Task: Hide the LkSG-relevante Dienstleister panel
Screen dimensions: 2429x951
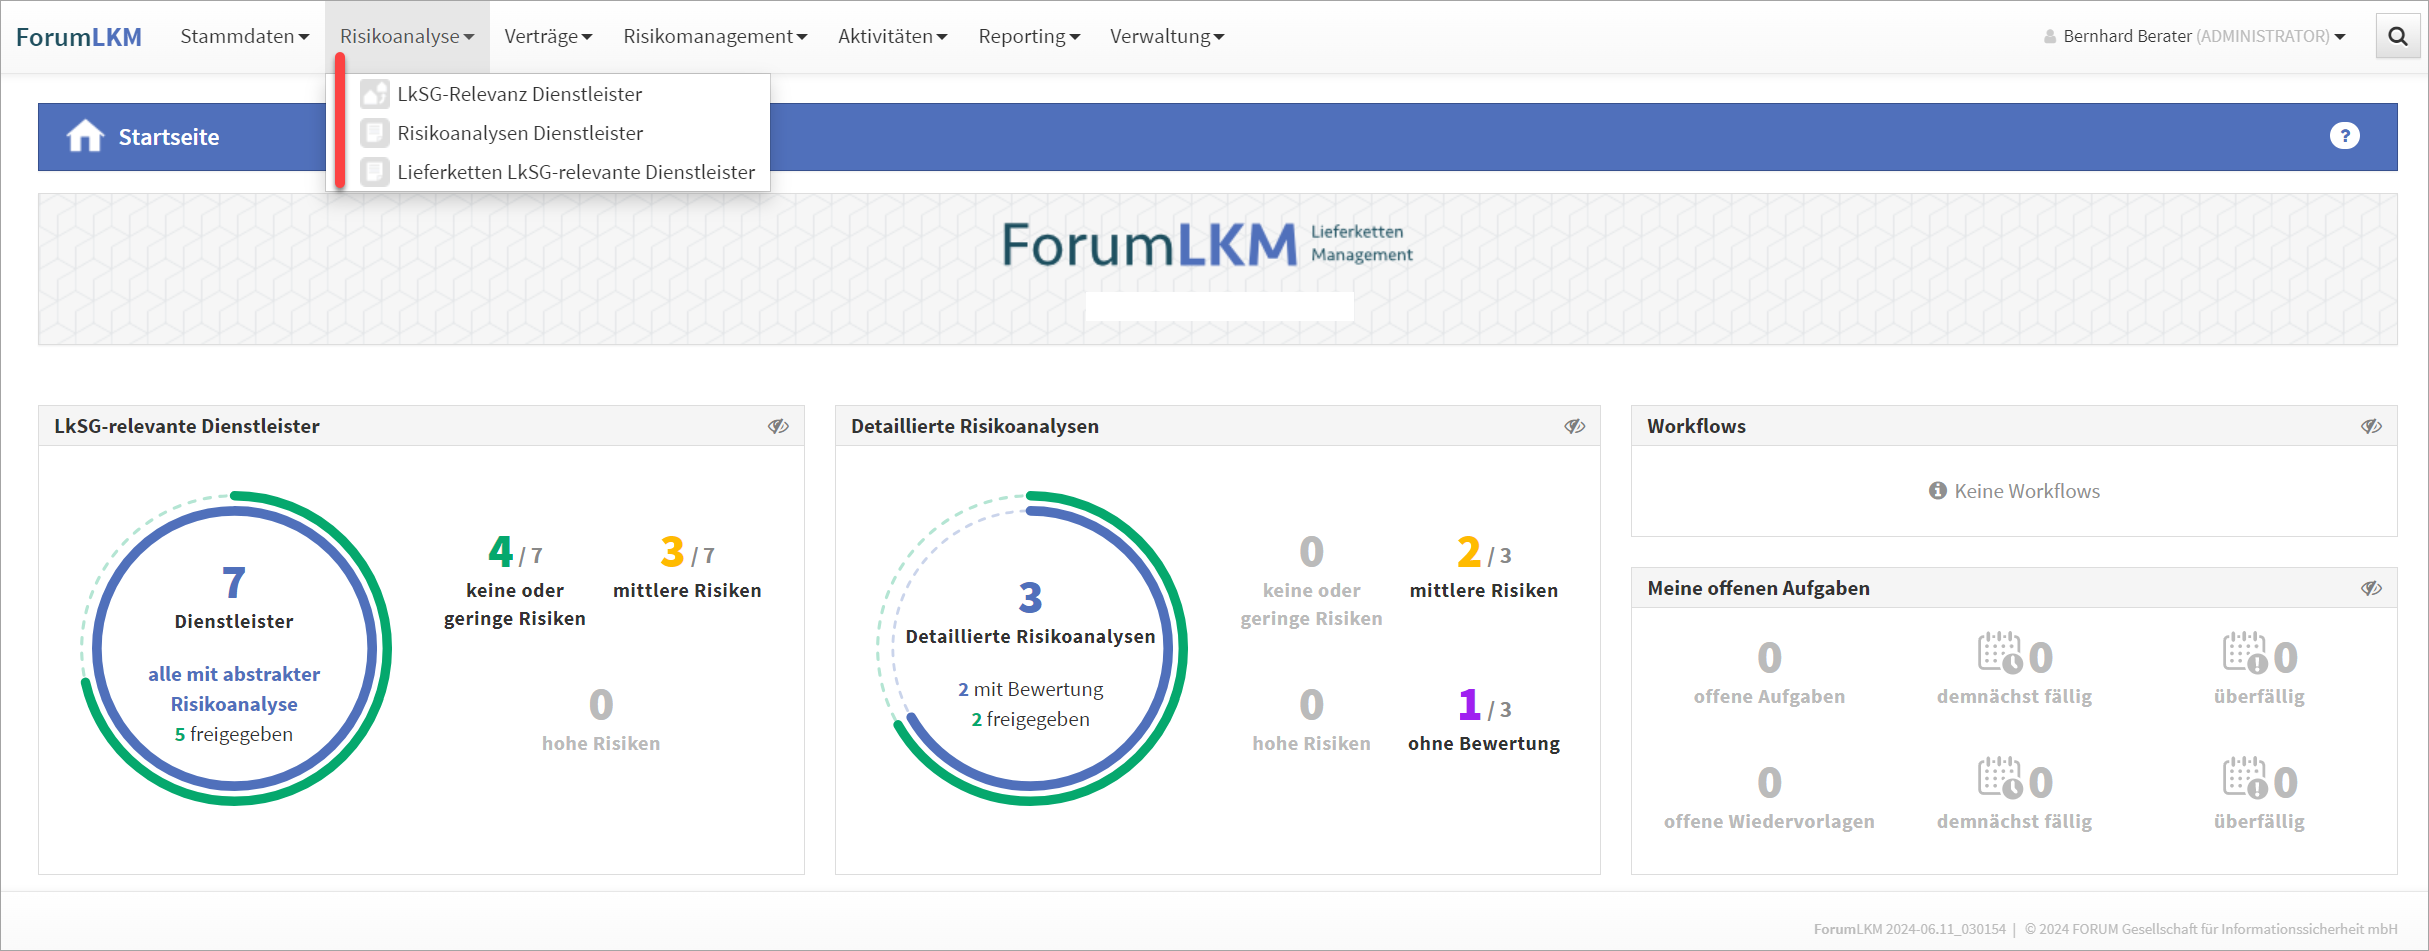Action: point(778,427)
